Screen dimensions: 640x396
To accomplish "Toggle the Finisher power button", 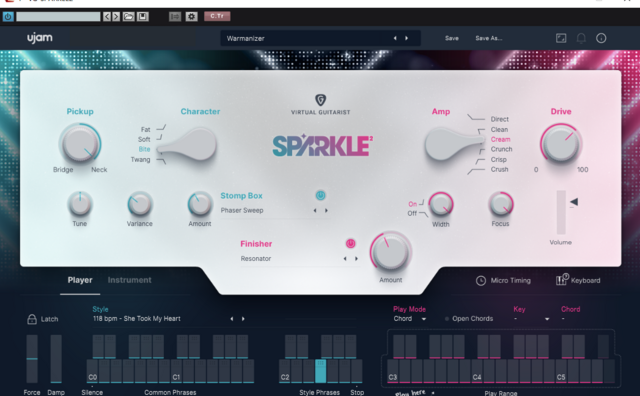I will point(350,244).
